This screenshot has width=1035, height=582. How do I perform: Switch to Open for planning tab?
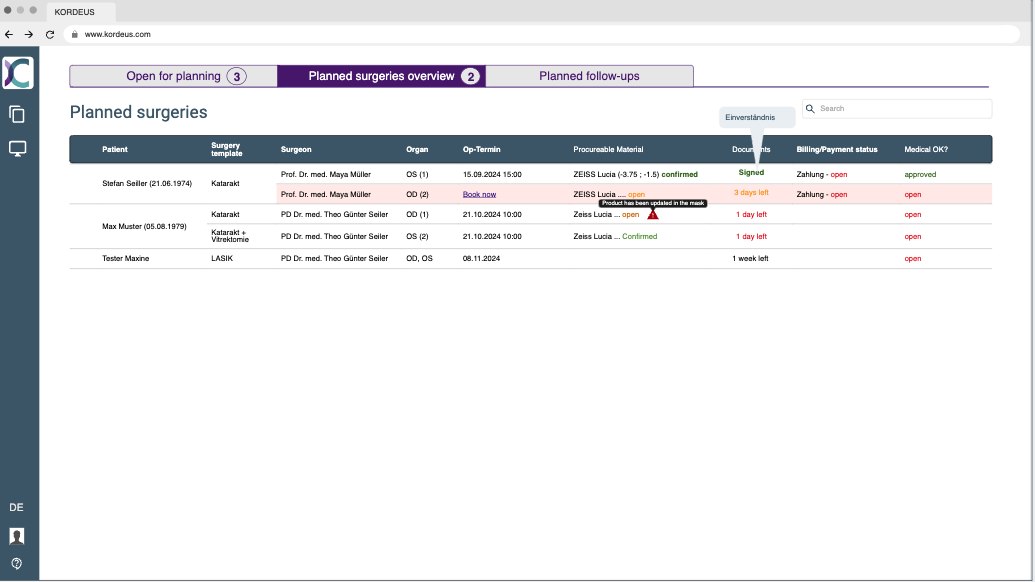[173, 76]
